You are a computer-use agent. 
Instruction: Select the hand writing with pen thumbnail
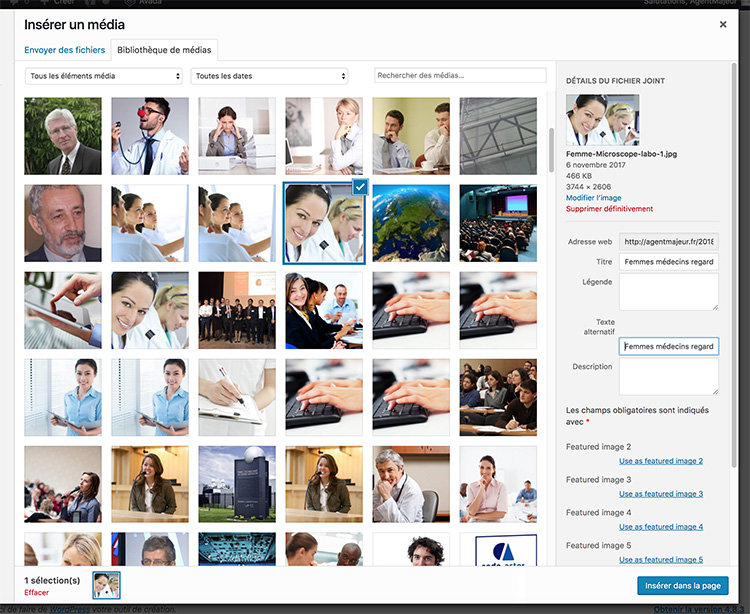[x=237, y=397]
